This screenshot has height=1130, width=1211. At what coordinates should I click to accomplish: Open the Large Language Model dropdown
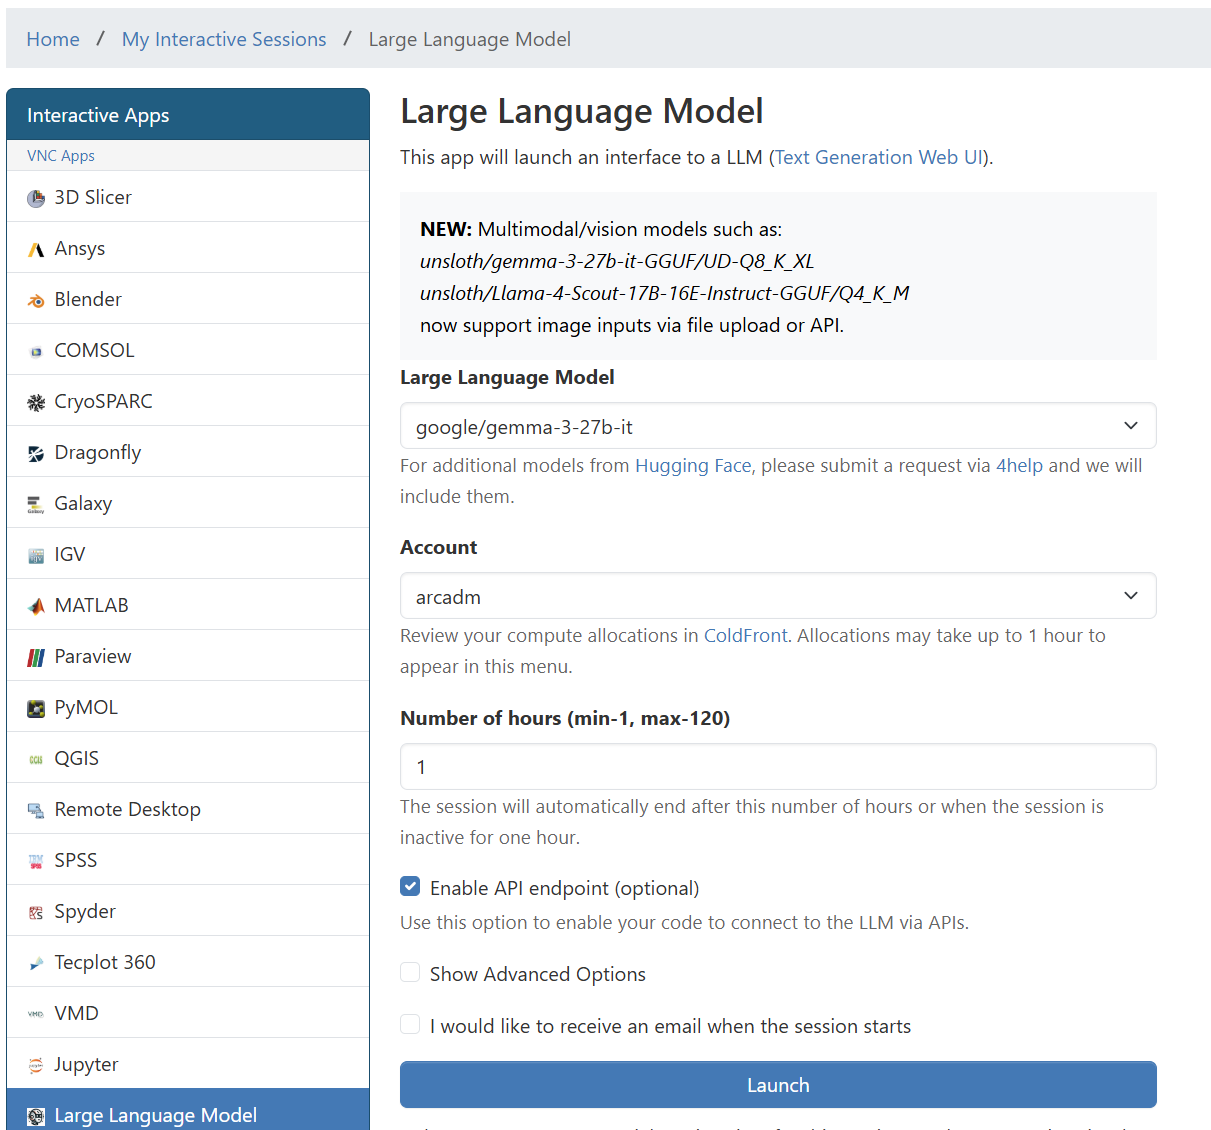[777, 426]
